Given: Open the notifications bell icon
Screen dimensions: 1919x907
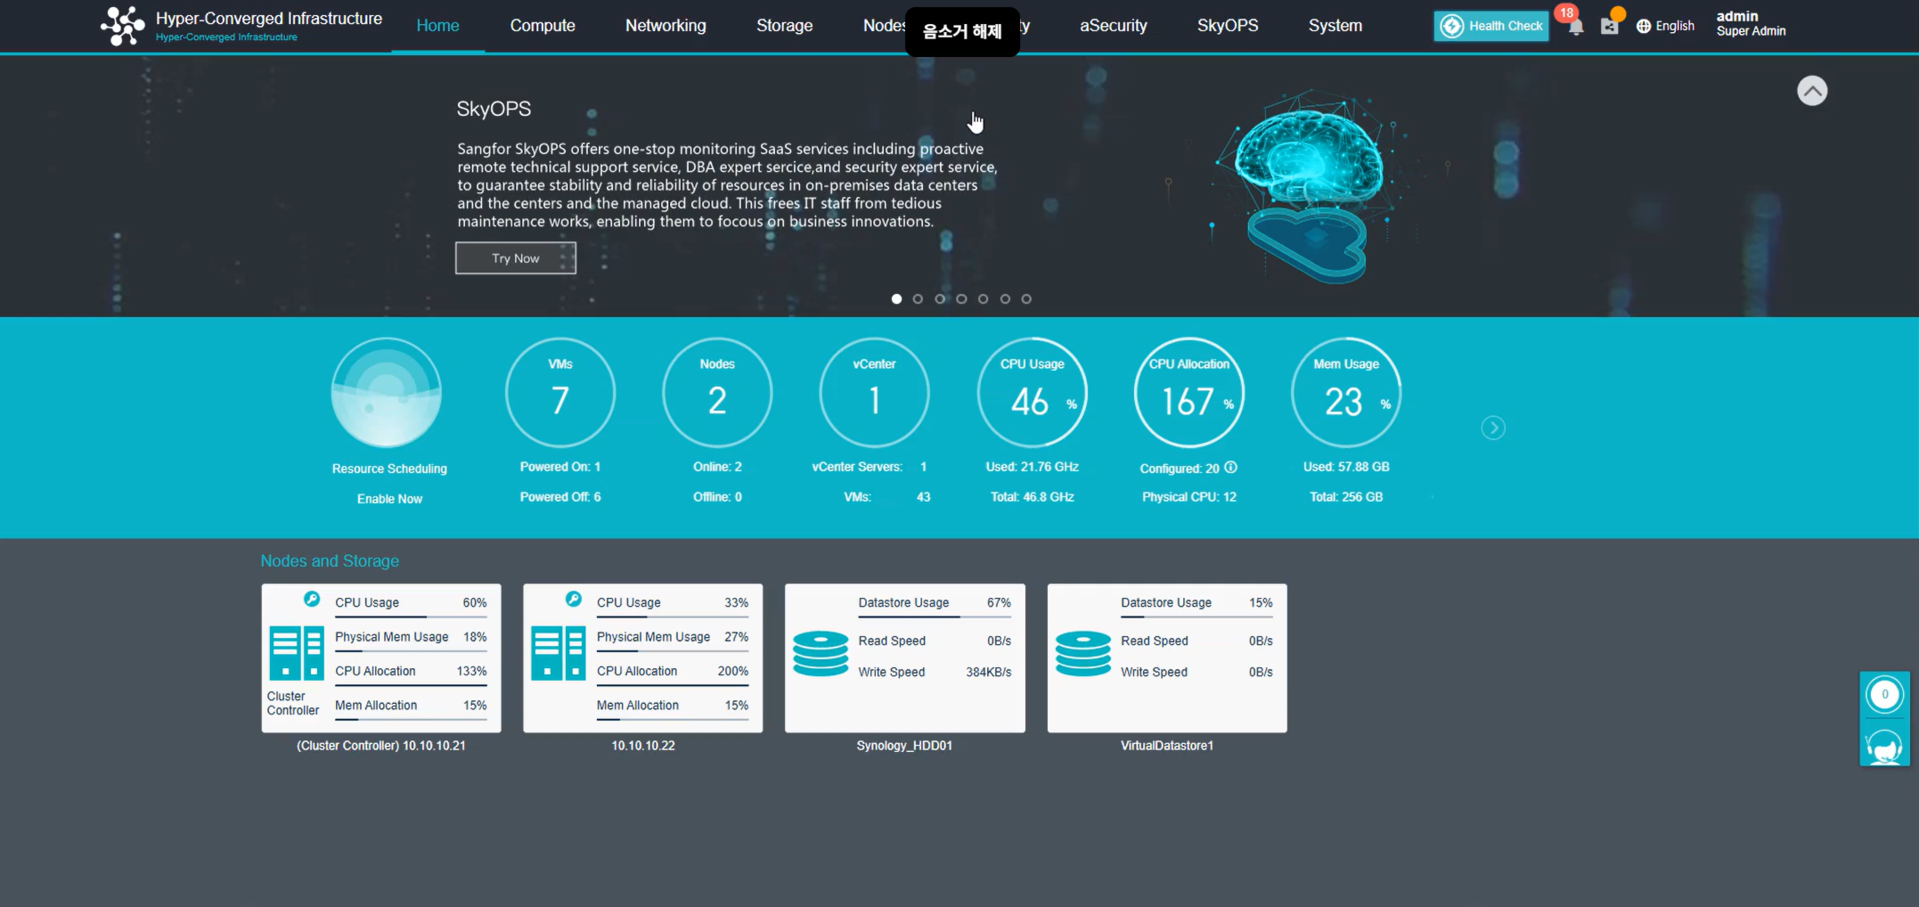Looking at the screenshot, I should (x=1576, y=27).
